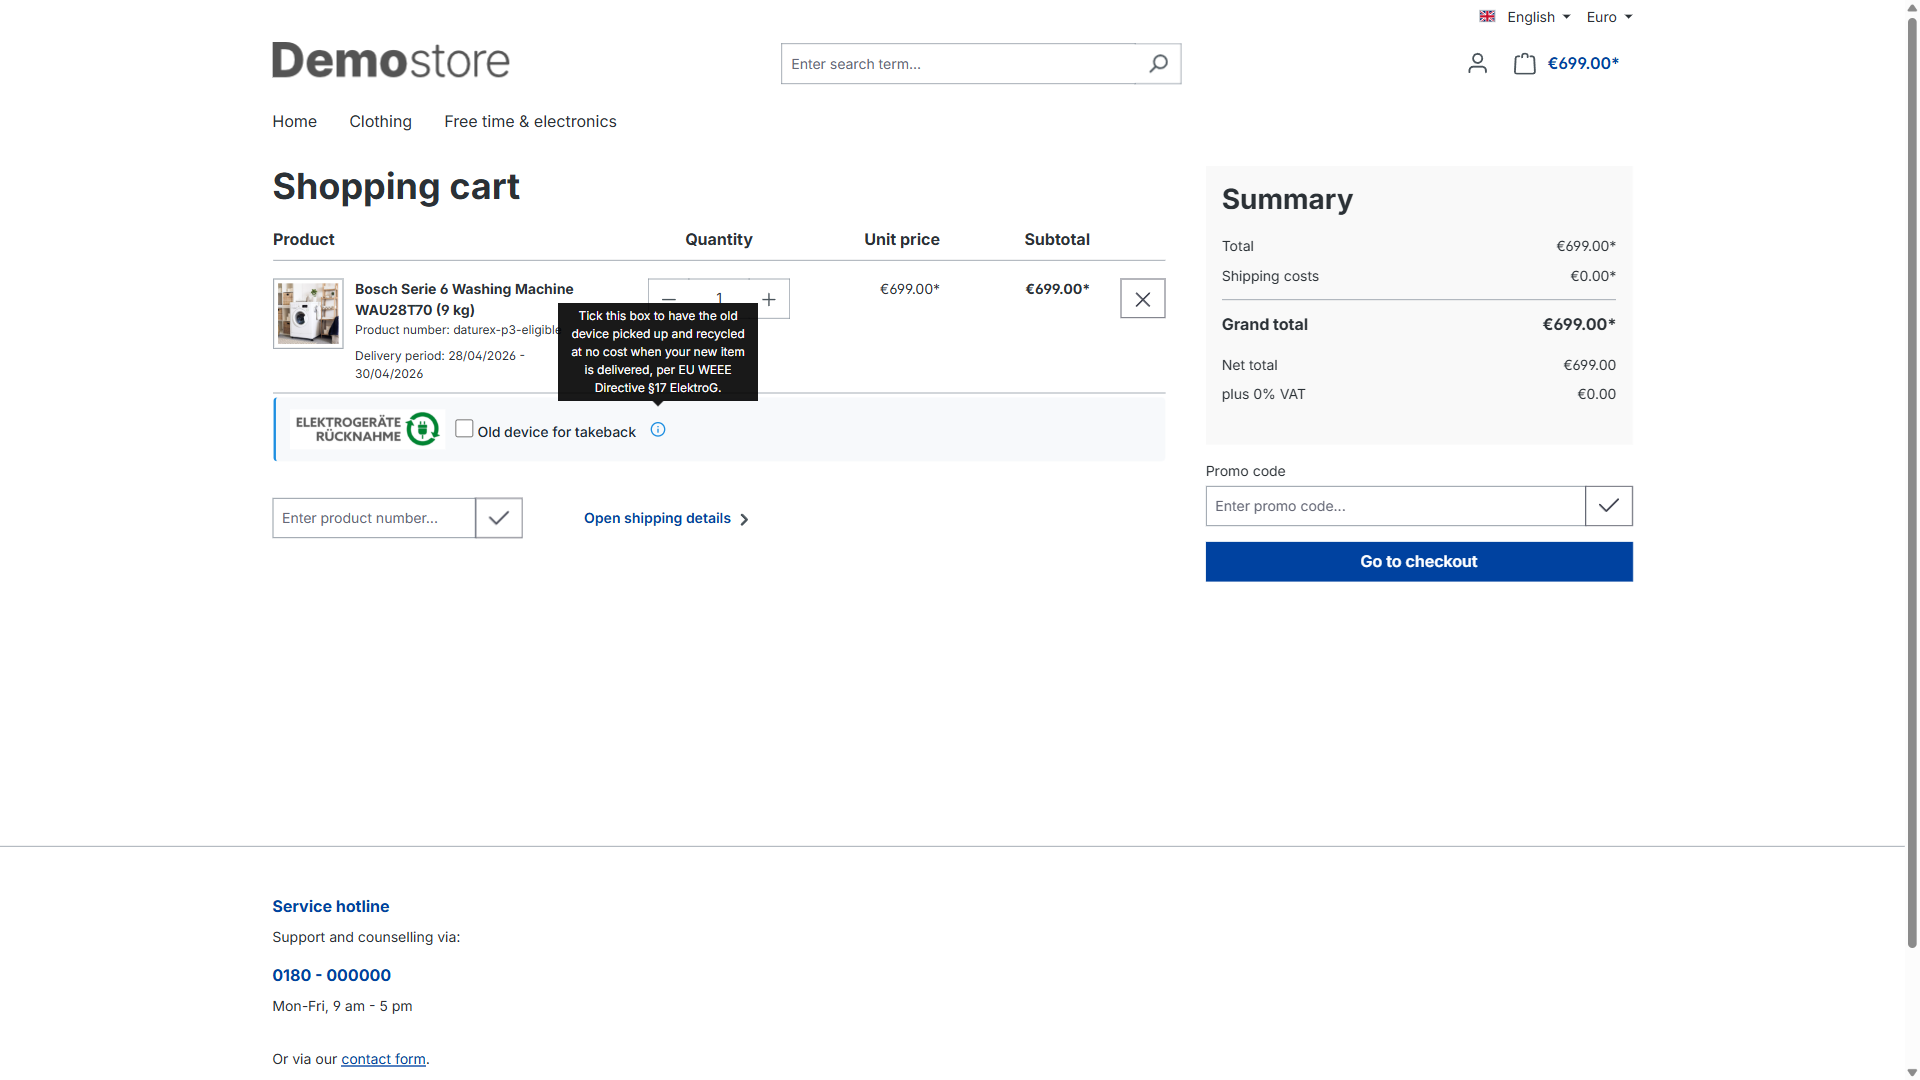Viewport: 1920px width, 1080px height.
Task: Increase quantity with the plus button
Action: coord(769,299)
